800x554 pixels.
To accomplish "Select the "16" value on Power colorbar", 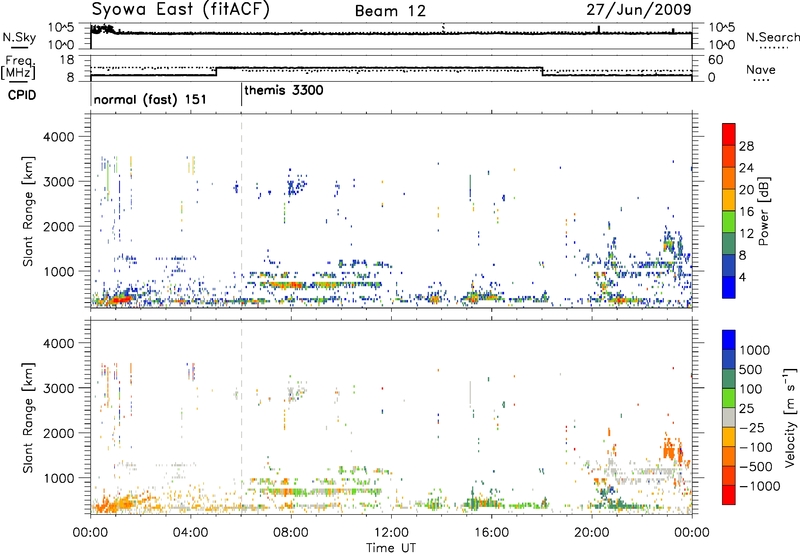I will [x=746, y=212].
